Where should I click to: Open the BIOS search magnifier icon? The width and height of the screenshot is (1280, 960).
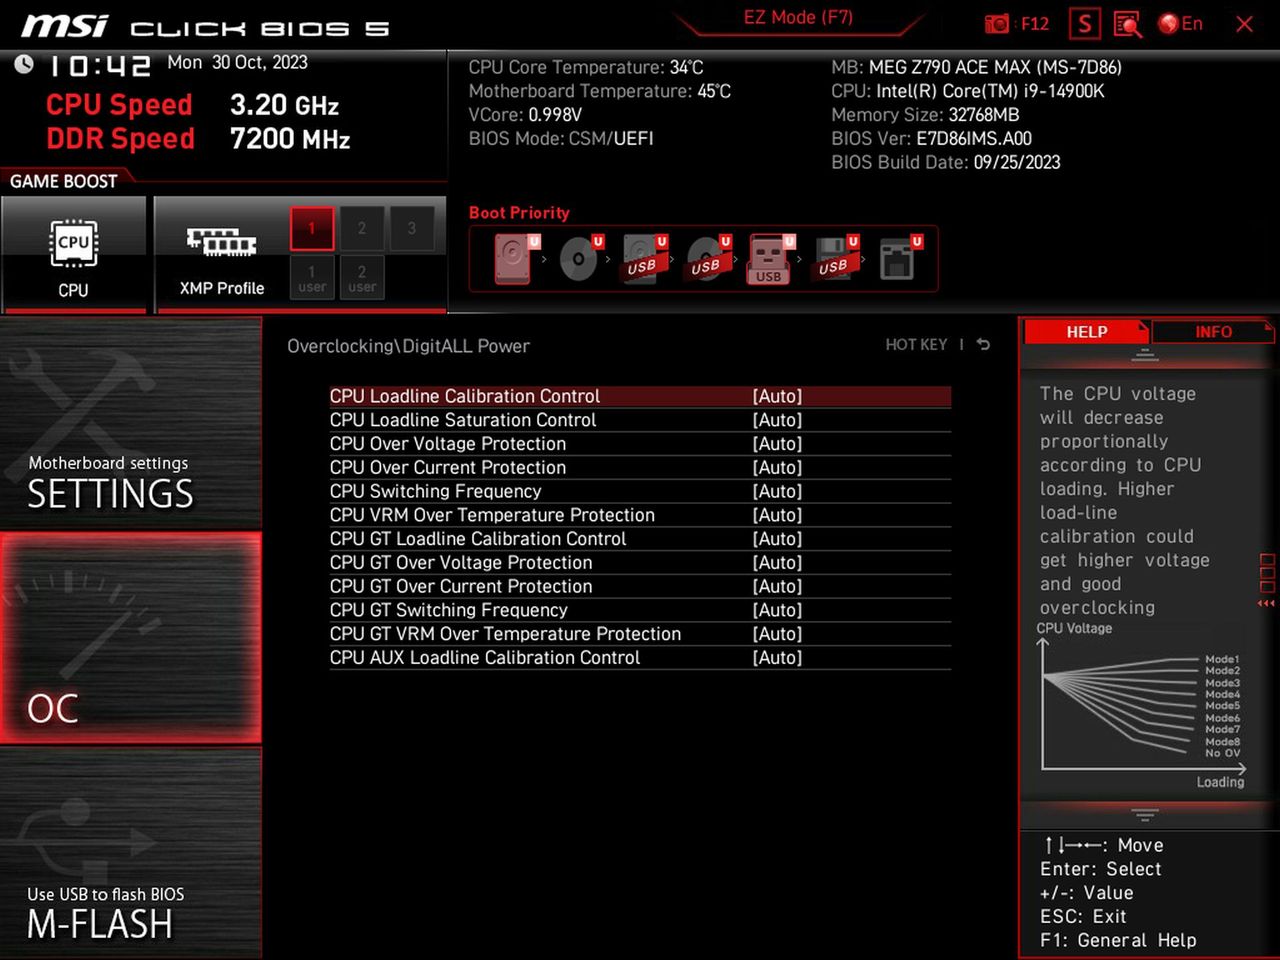pos(1127,24)
